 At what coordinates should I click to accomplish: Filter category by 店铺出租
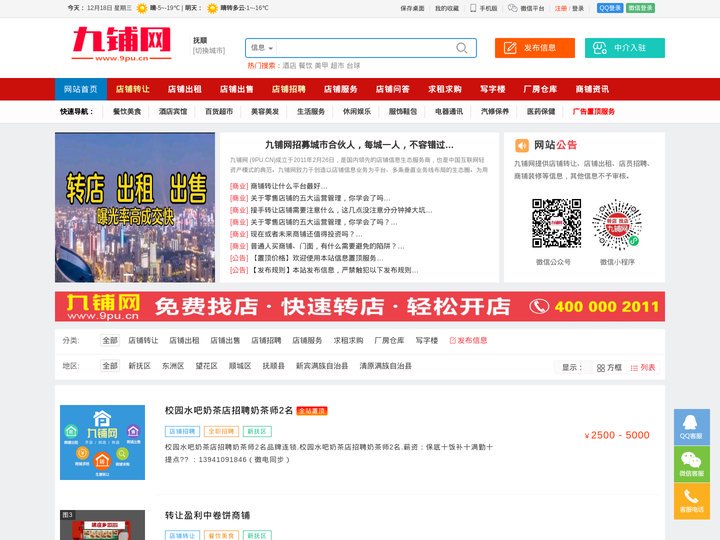(x=184, y=340)
